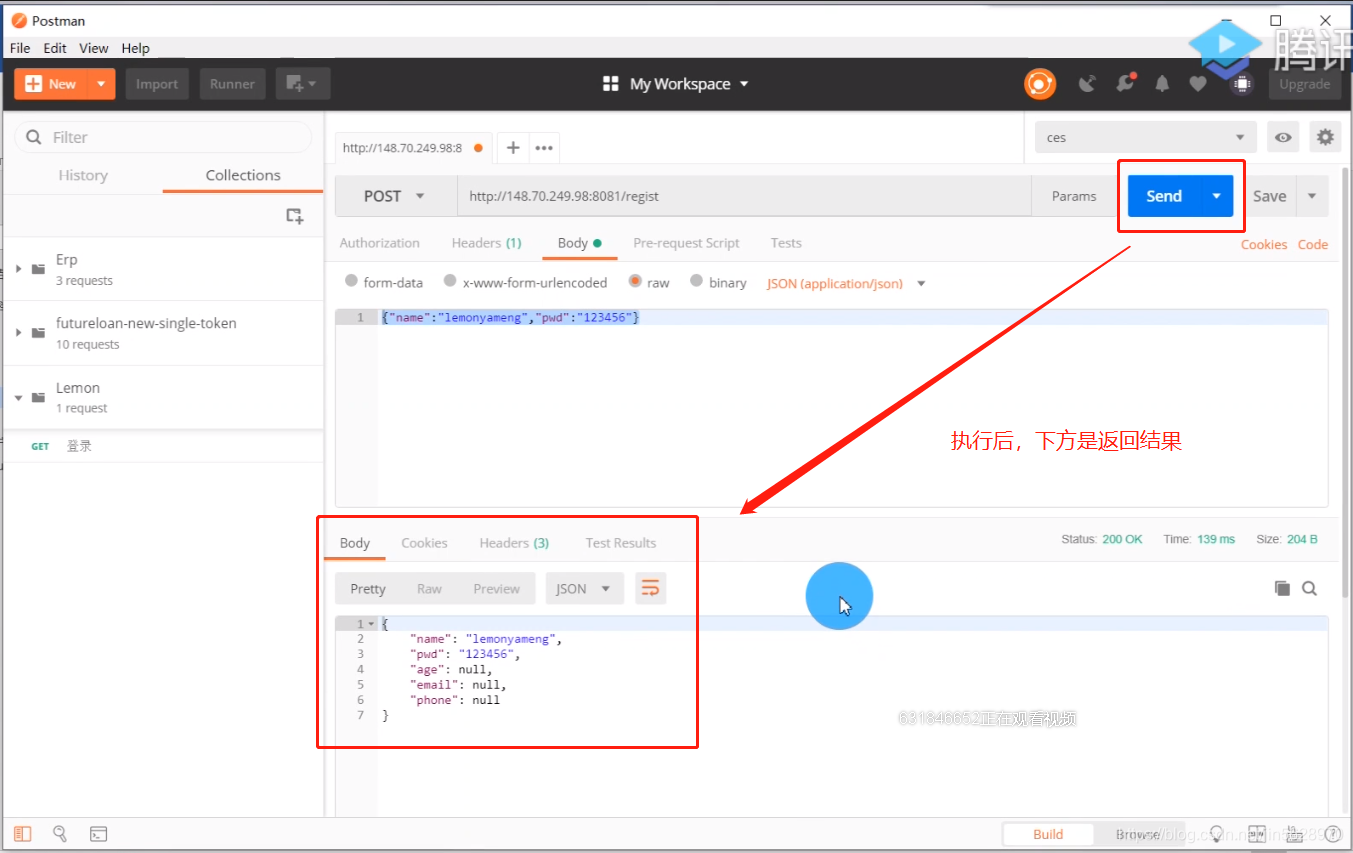Screen dimensions: 1353x853
Task: Open the request Headers (1) tab
Action: tap(486, 243)
